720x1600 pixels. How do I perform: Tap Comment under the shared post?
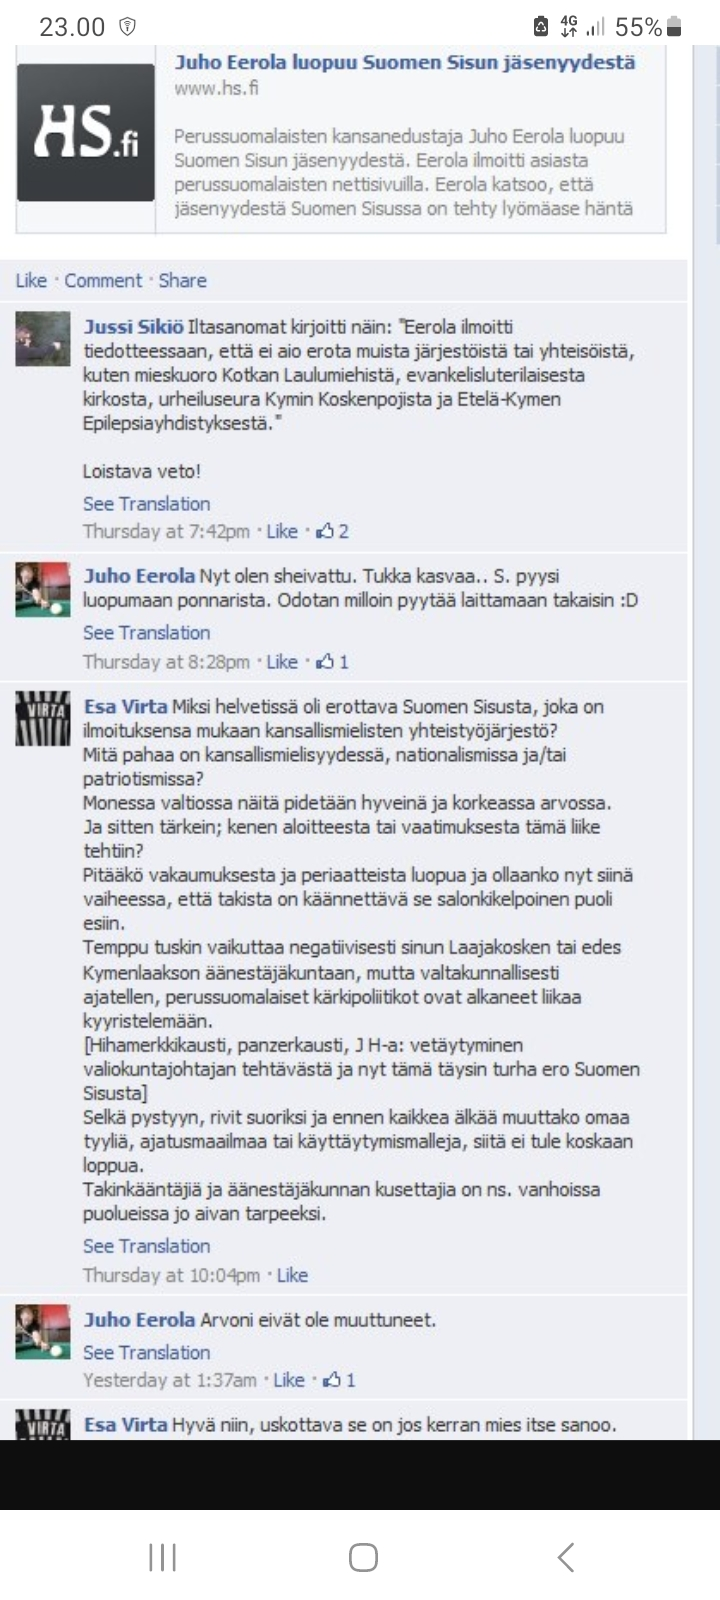point(103,281)
